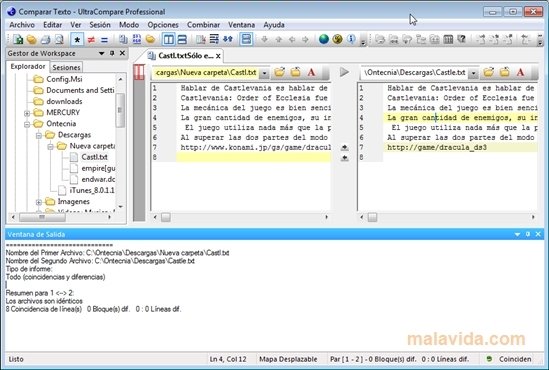Open the Combinar menu
Screen dimensions: 549x370
coord(203,25)
